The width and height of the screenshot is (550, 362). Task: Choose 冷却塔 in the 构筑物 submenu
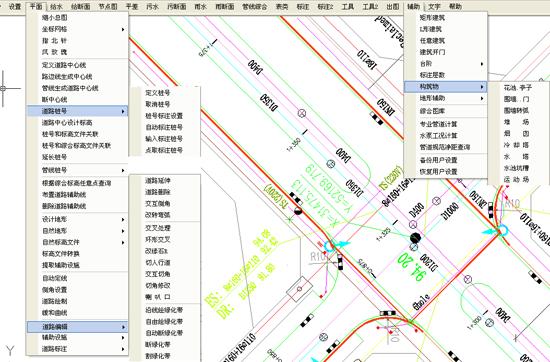pyautogui.click(x=516, y=145)
